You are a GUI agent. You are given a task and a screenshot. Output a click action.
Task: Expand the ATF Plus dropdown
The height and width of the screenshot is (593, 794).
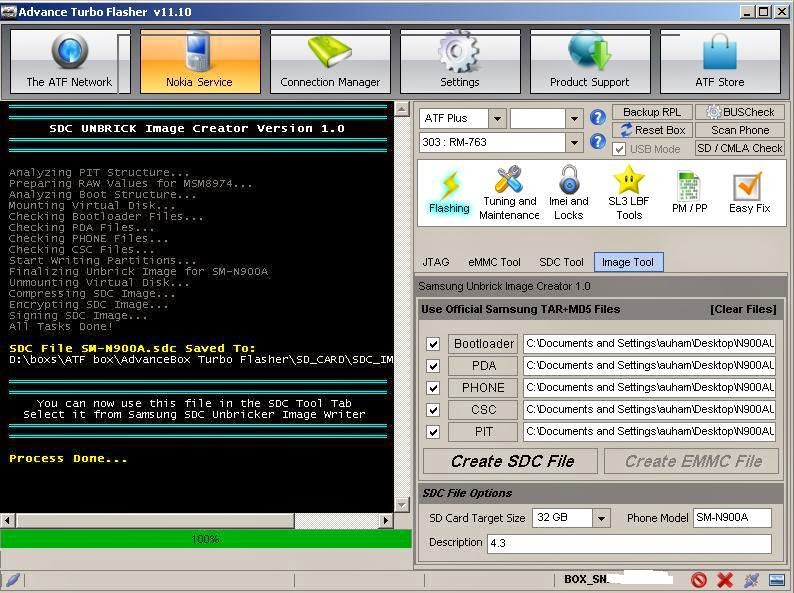point(497,119)
